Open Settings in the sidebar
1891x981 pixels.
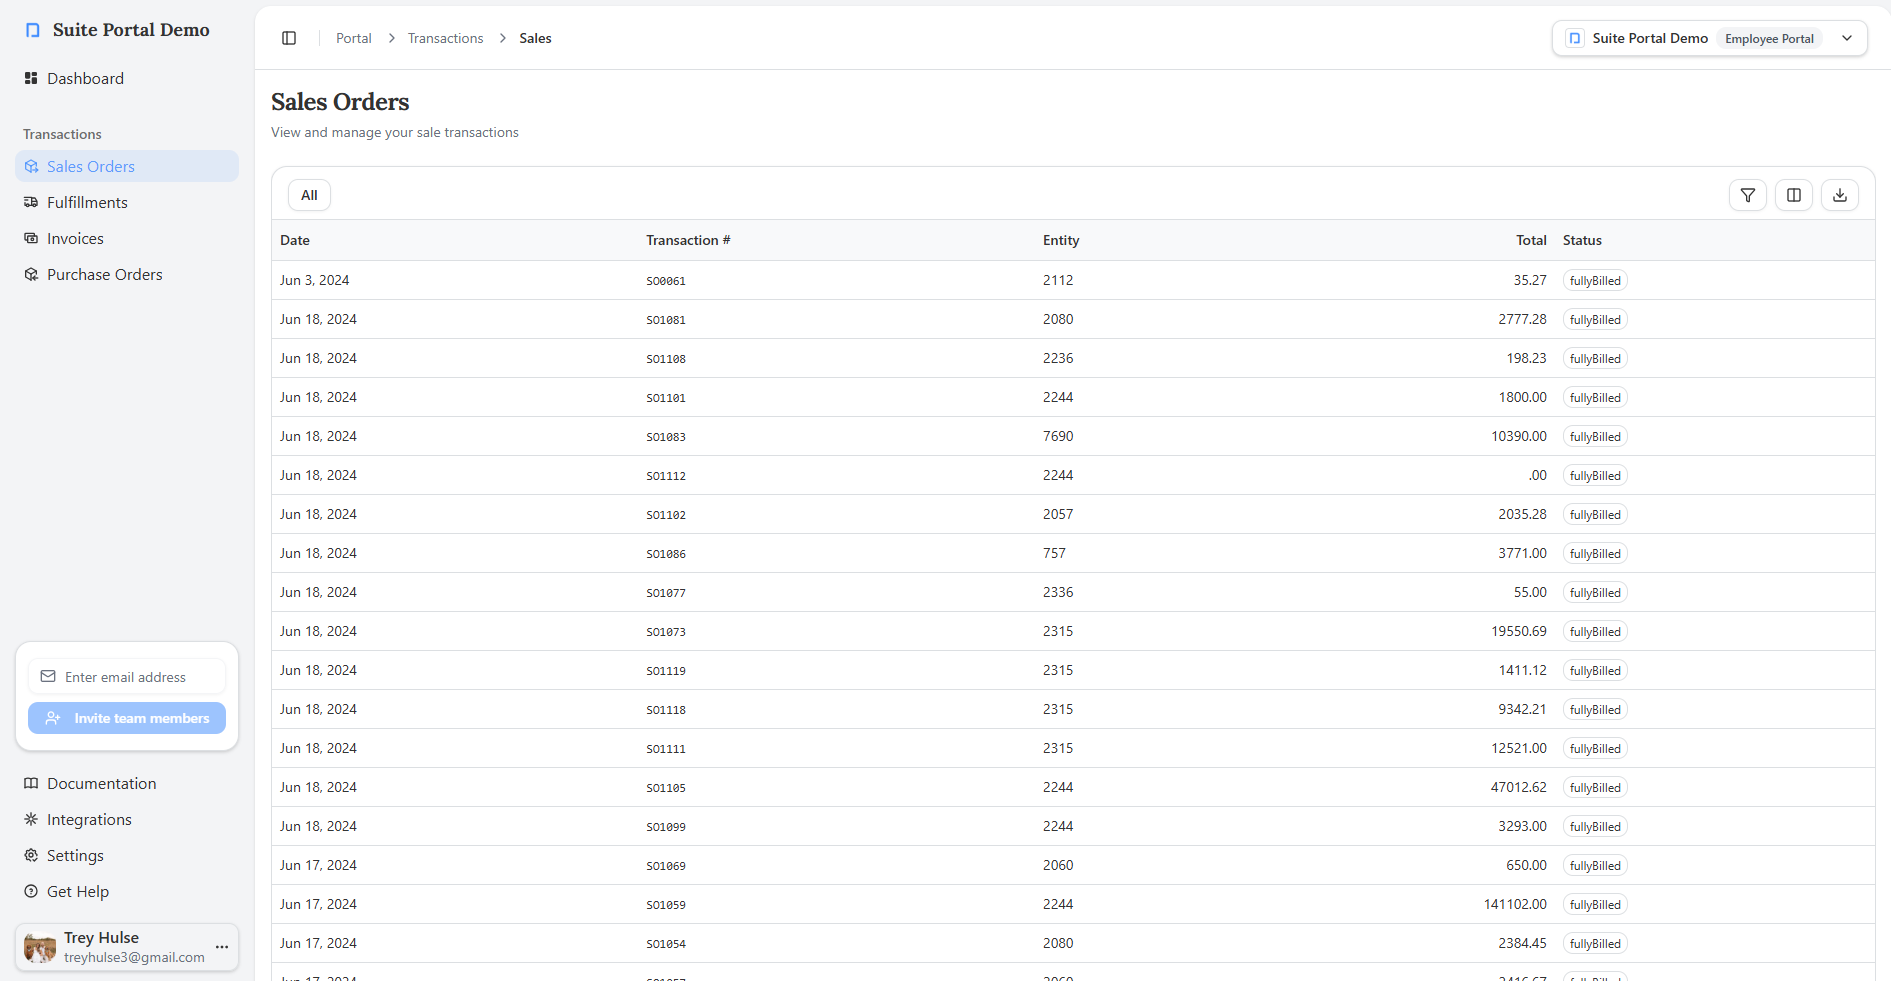point(75,855)
